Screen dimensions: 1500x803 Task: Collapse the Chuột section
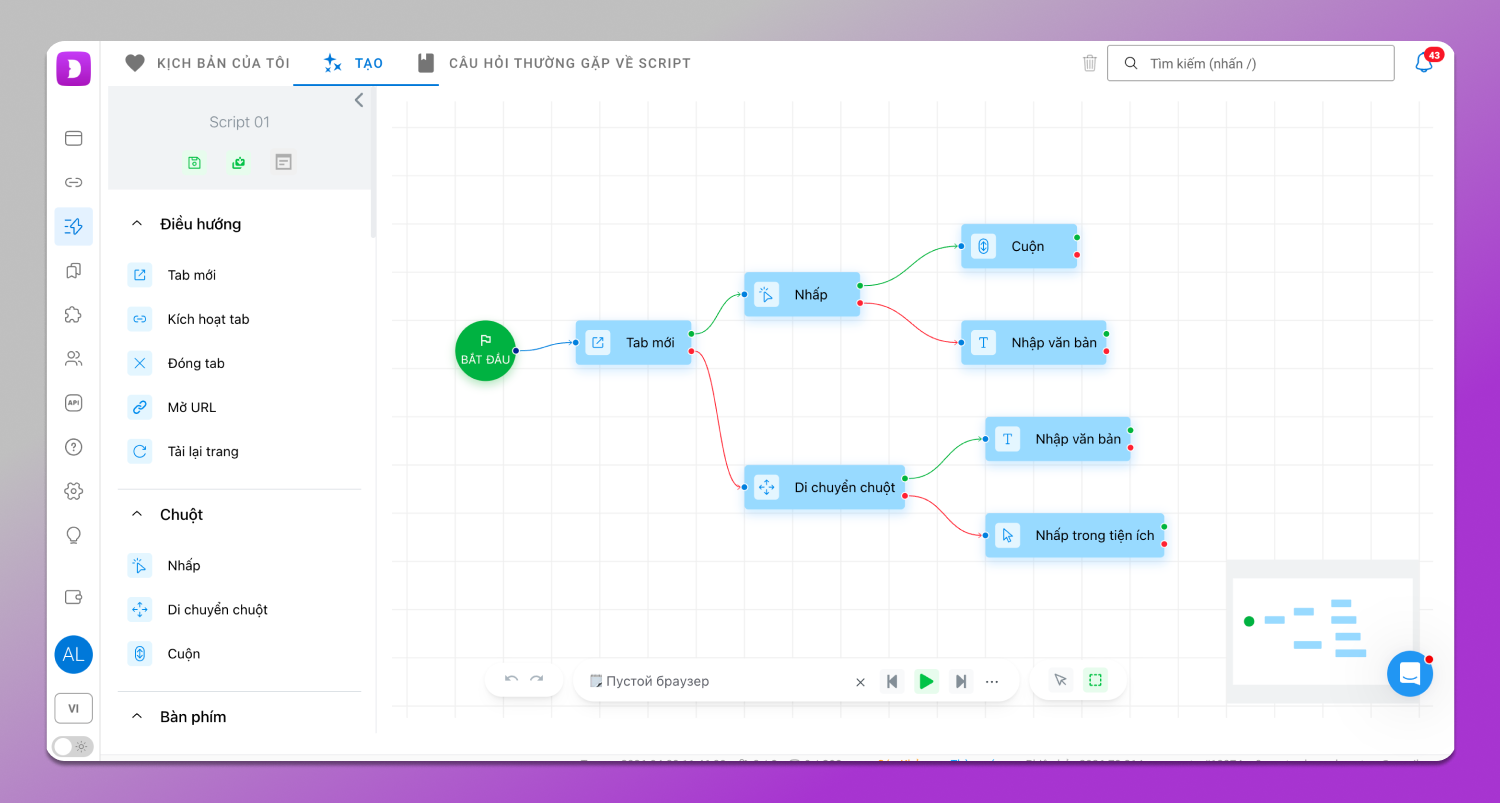137,515
